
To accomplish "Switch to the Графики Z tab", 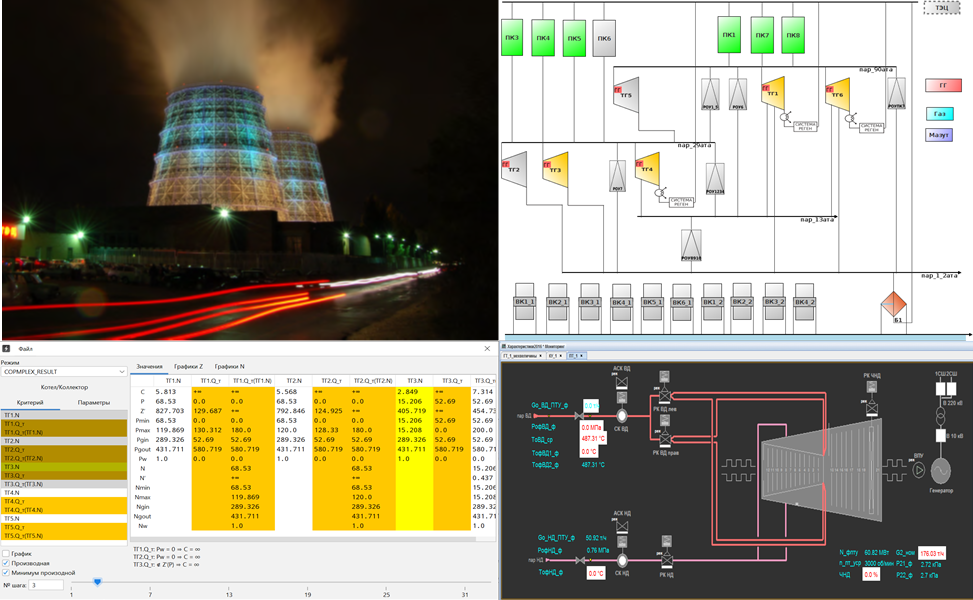I will click(x=188, y=367).
